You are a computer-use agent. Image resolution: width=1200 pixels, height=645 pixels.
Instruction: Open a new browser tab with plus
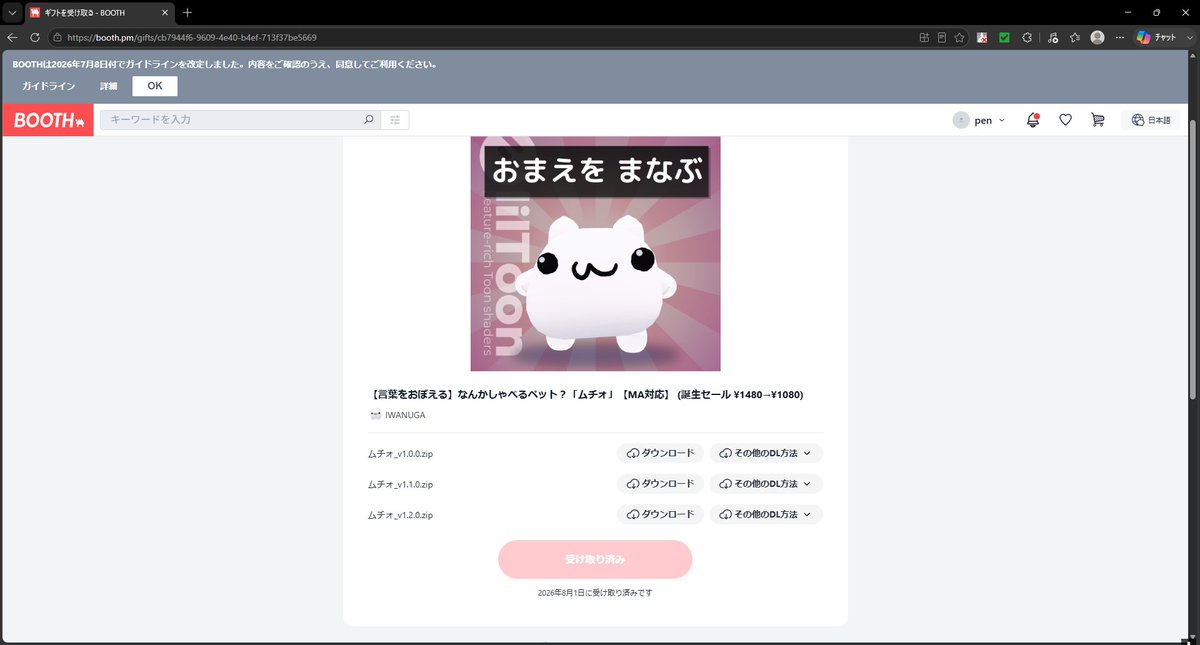187,12
